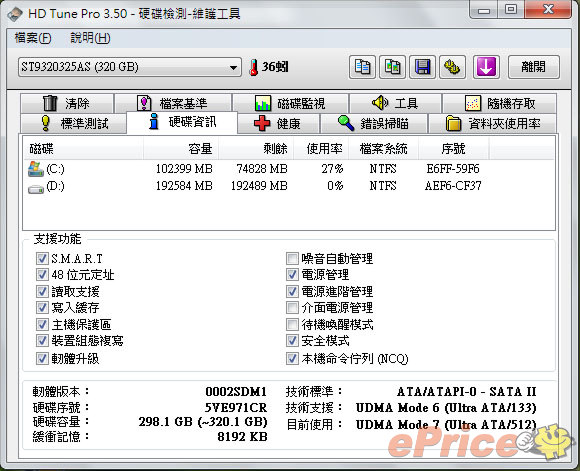Open the 說明(H) menu
Image resolution: width=580 pixels, height=471 pixels.
[90, 38]
